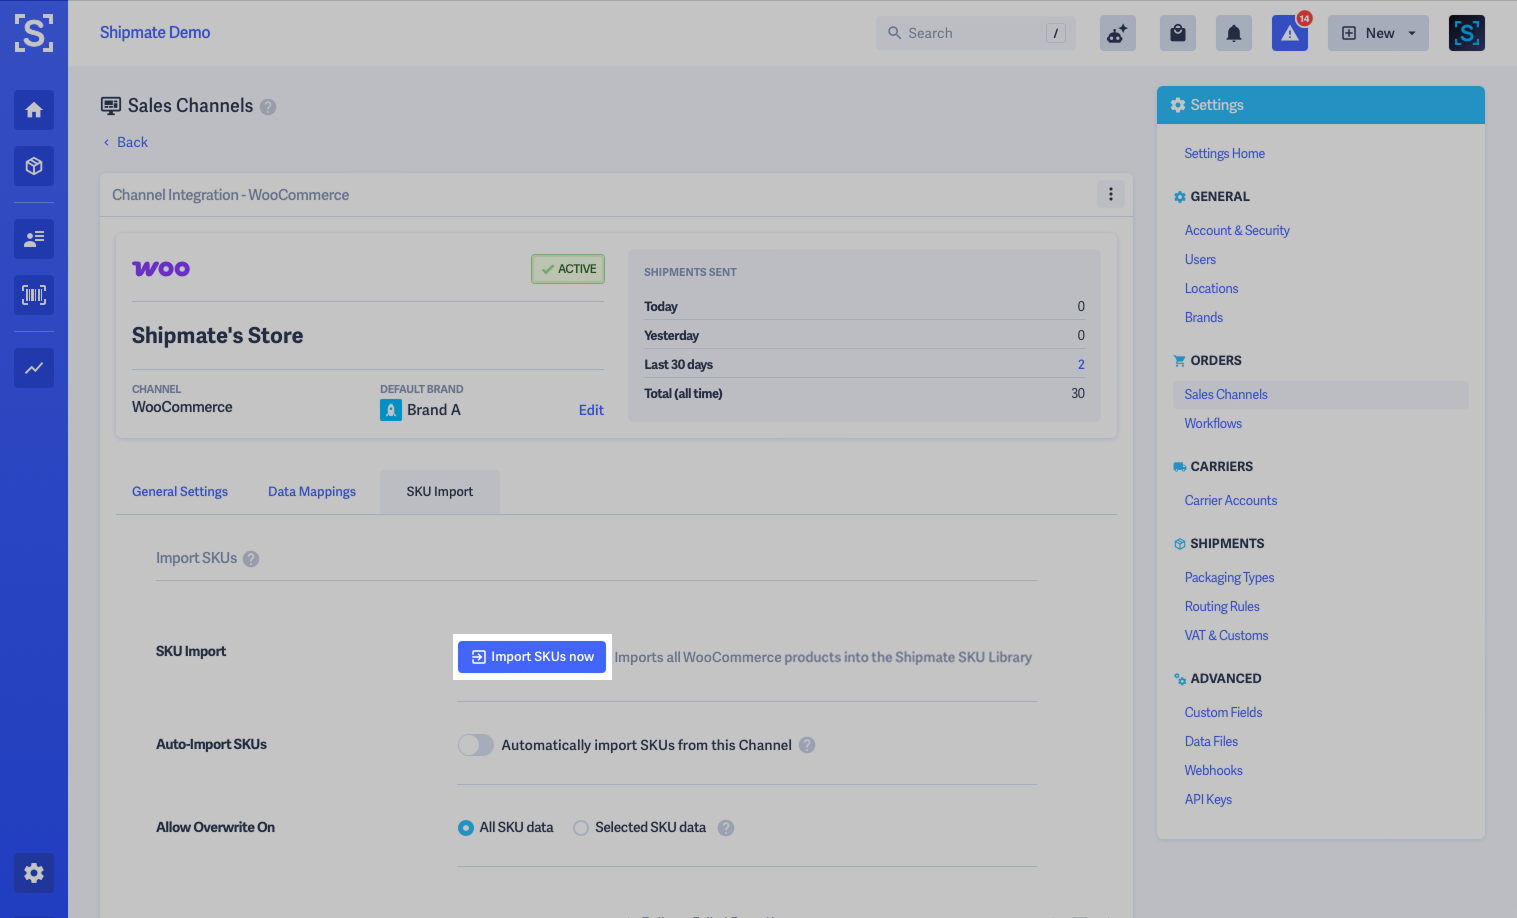
Task: Click the 'Yesterday' shipments row
Action: 864,336
